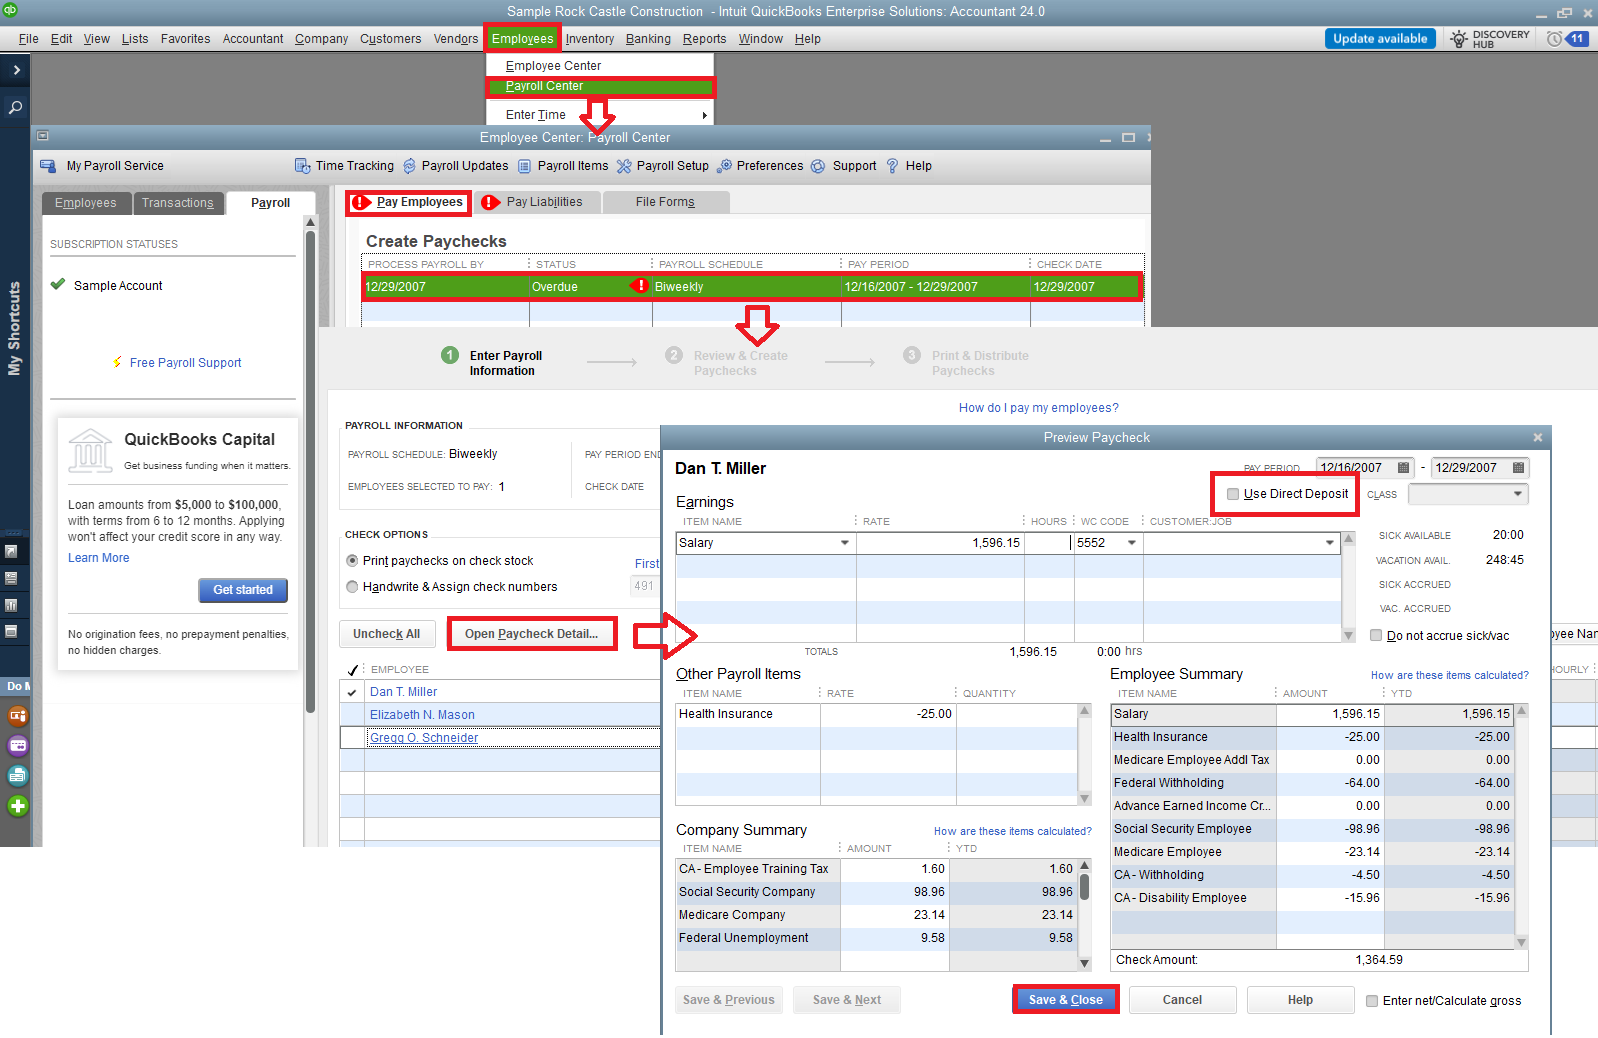Image resolution: width=1598 pixels, height=1038 pixels.
Task: Open Preferences in payroll toolbar
Action: (x=725, y=166)
